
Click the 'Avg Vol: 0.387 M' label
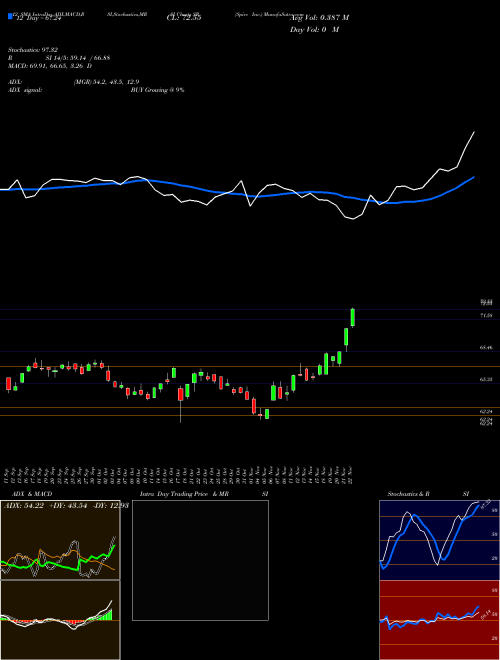[x=319, y=17]
